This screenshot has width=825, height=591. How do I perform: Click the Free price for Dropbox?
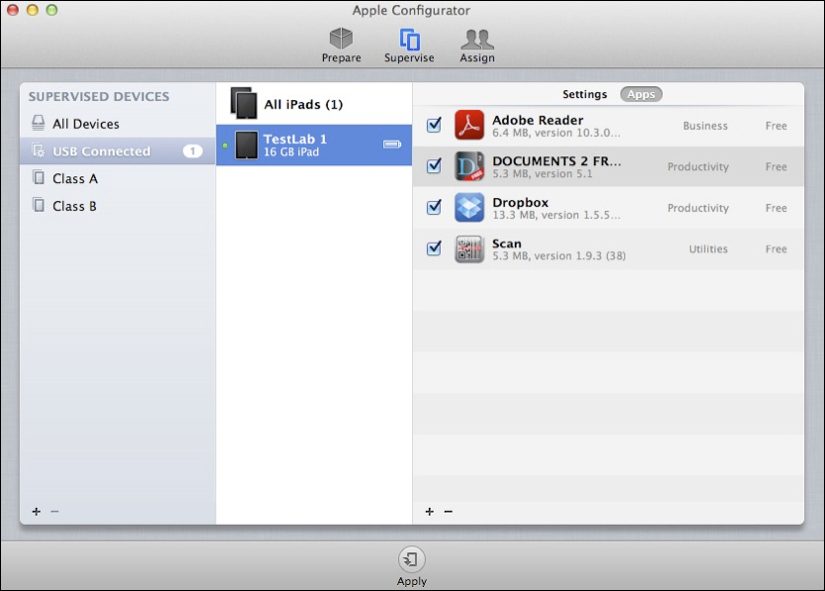pyautogui.click(x=776, y=208)
